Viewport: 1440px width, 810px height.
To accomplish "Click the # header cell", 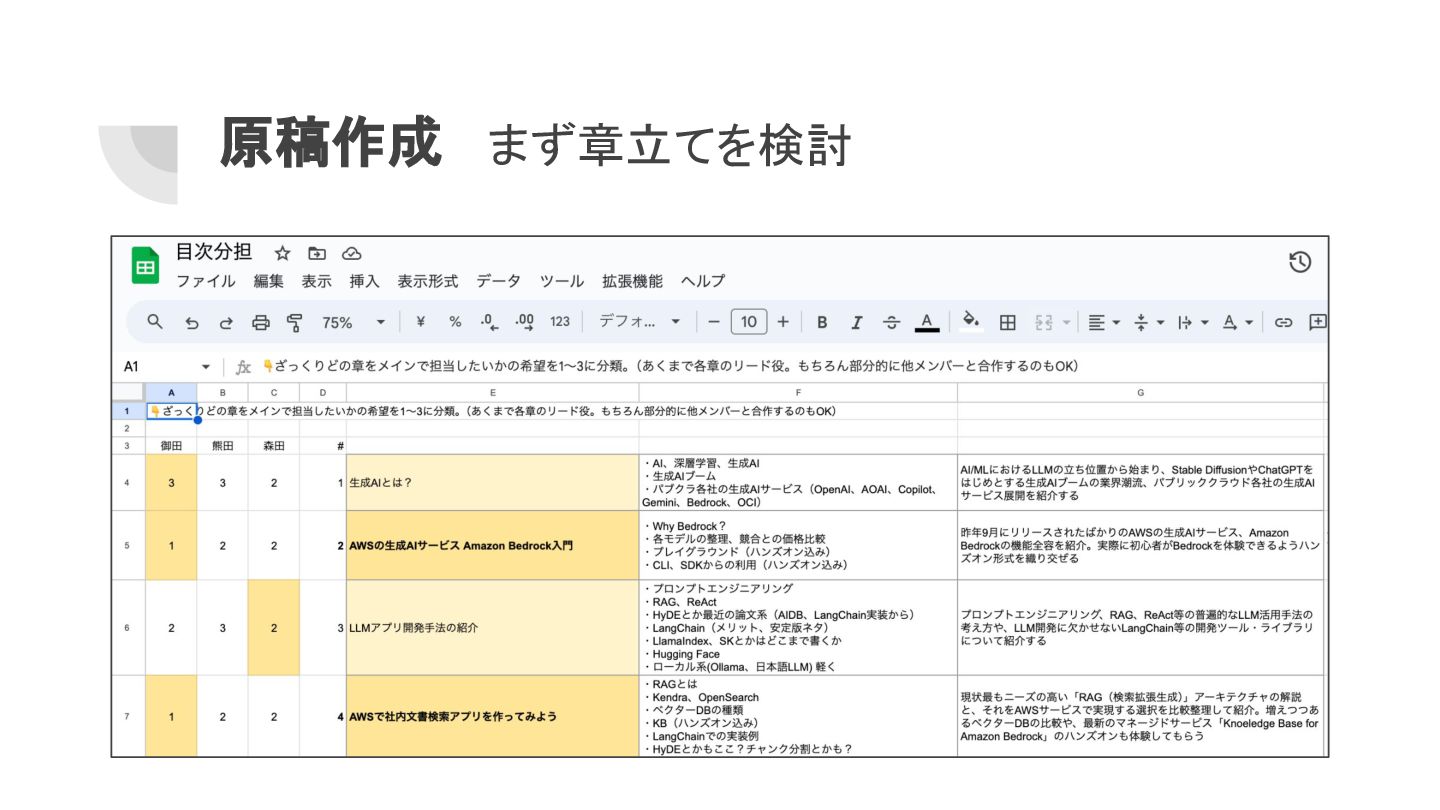I will coord(323,446).
